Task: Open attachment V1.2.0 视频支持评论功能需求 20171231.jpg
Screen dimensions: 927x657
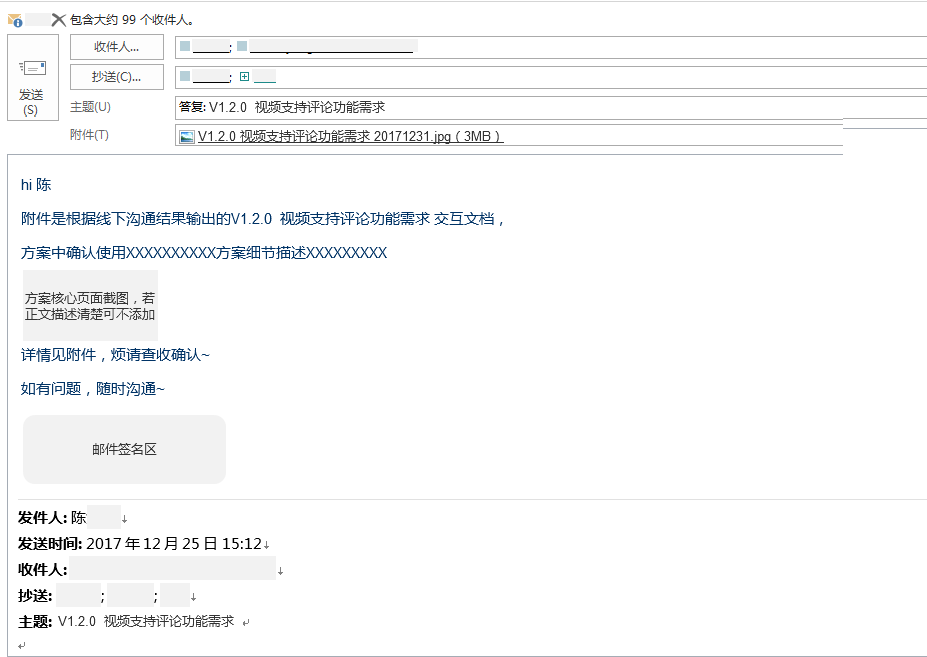Action: pyautogui.click(x=350, y=137)
